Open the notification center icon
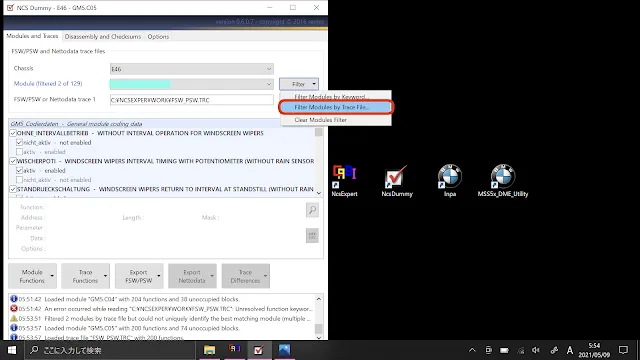 point(623,350)
